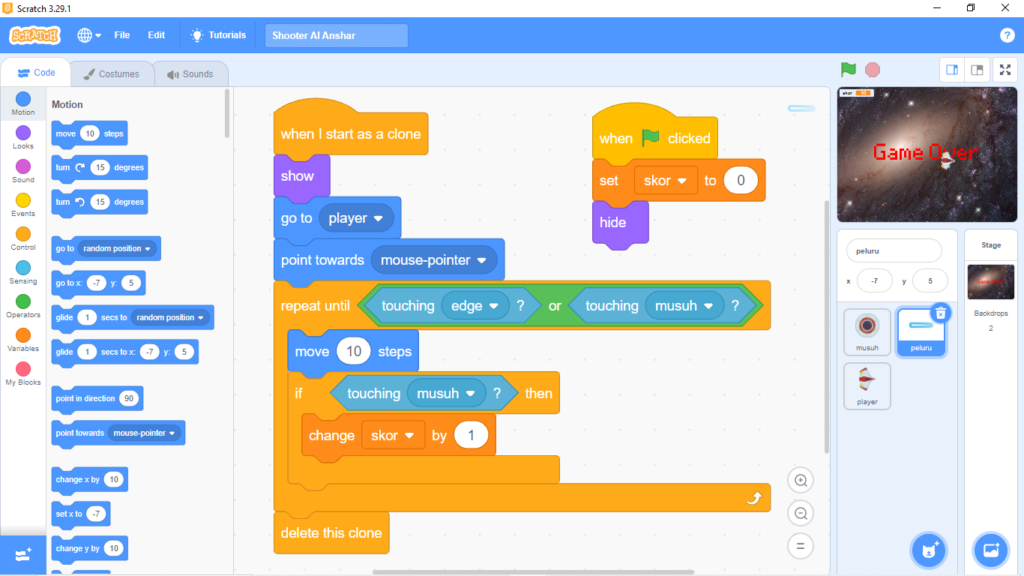Screen dimensions: 1024x576
Task: Edit the sprite y position field
Action: [930, 281]
